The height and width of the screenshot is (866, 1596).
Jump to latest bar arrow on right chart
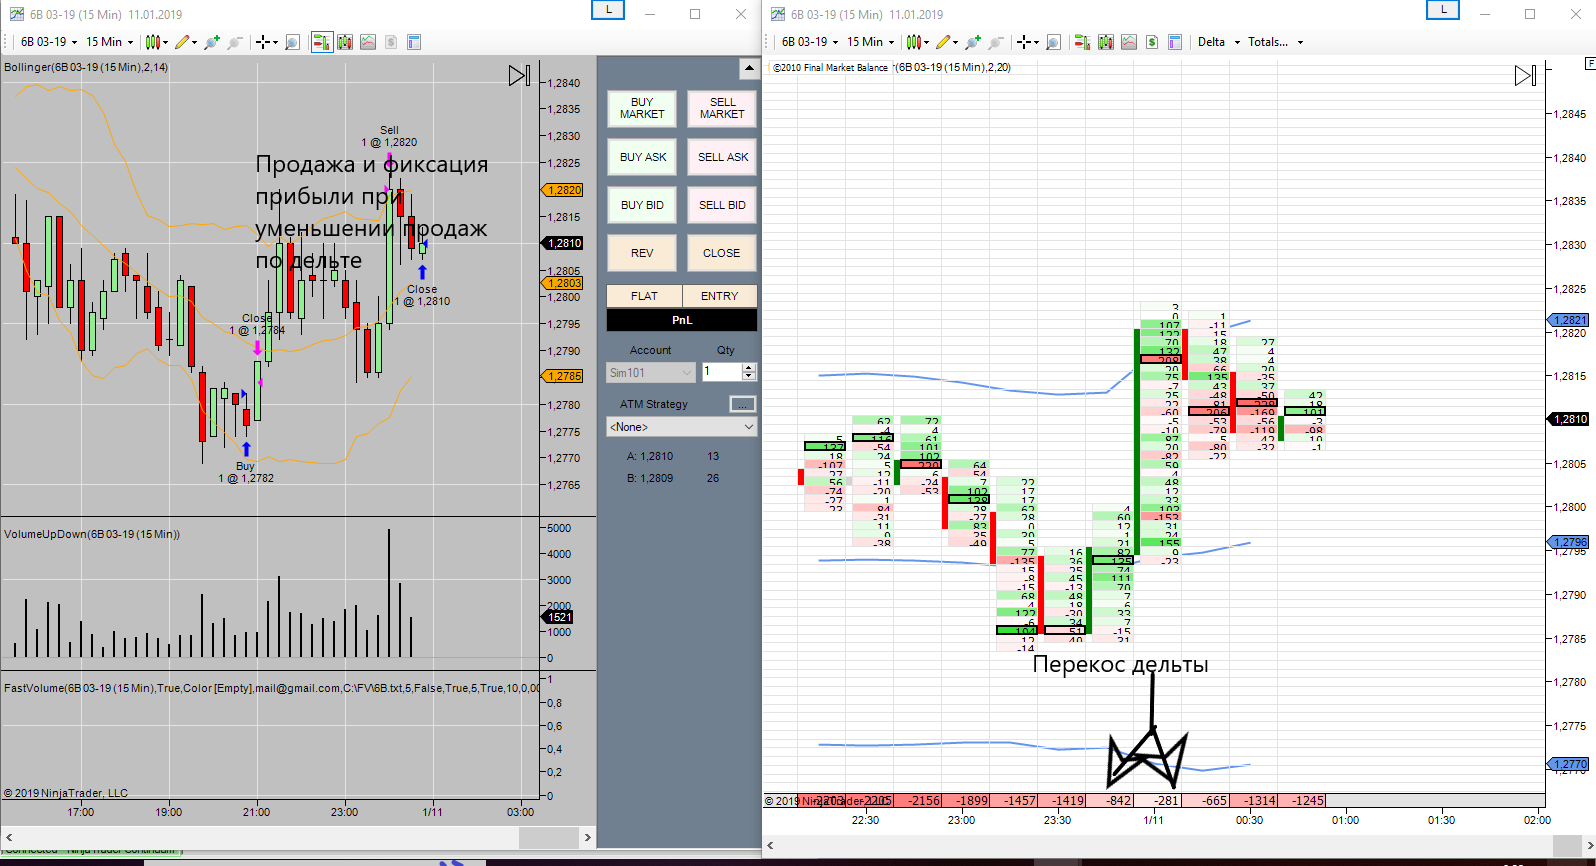click(x=1525, y=75)
